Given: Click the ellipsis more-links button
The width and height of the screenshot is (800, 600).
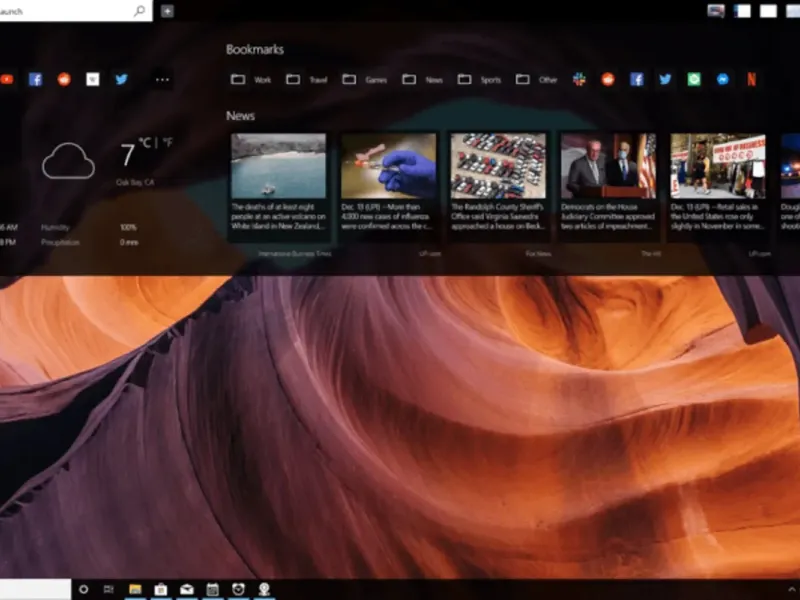Looking at the screenshot, I should tap(162, 80).
